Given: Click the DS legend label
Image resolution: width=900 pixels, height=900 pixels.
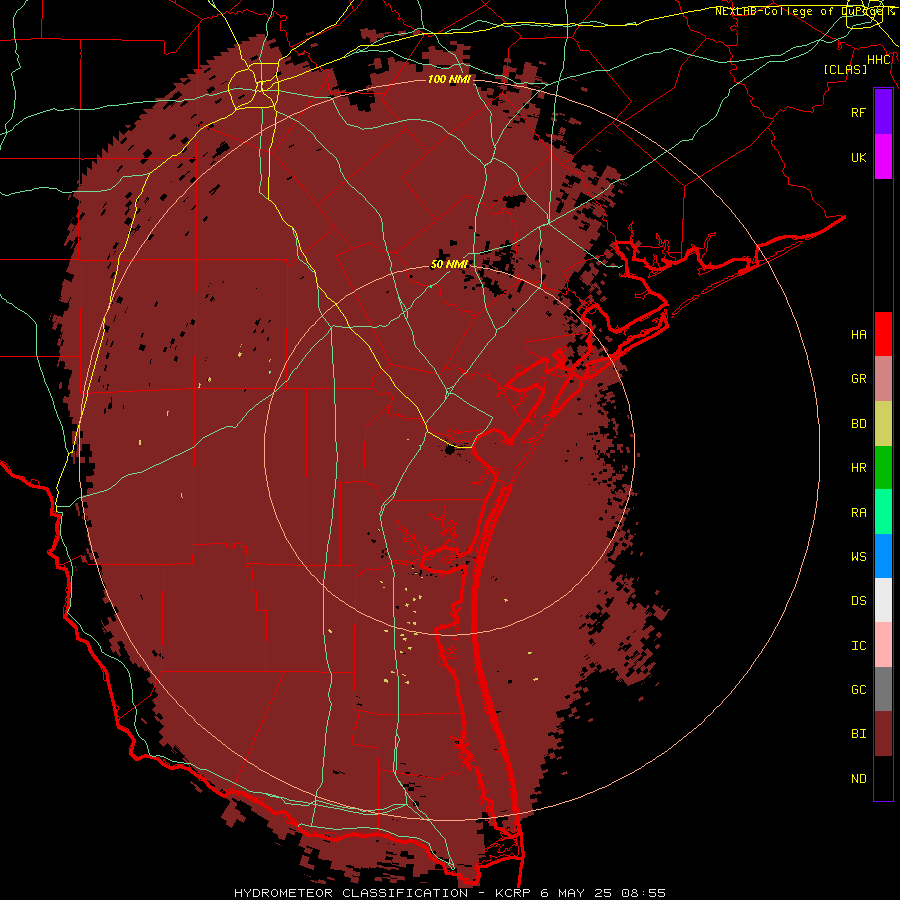Looking at the screenshot, I should [x=858, y=601].
